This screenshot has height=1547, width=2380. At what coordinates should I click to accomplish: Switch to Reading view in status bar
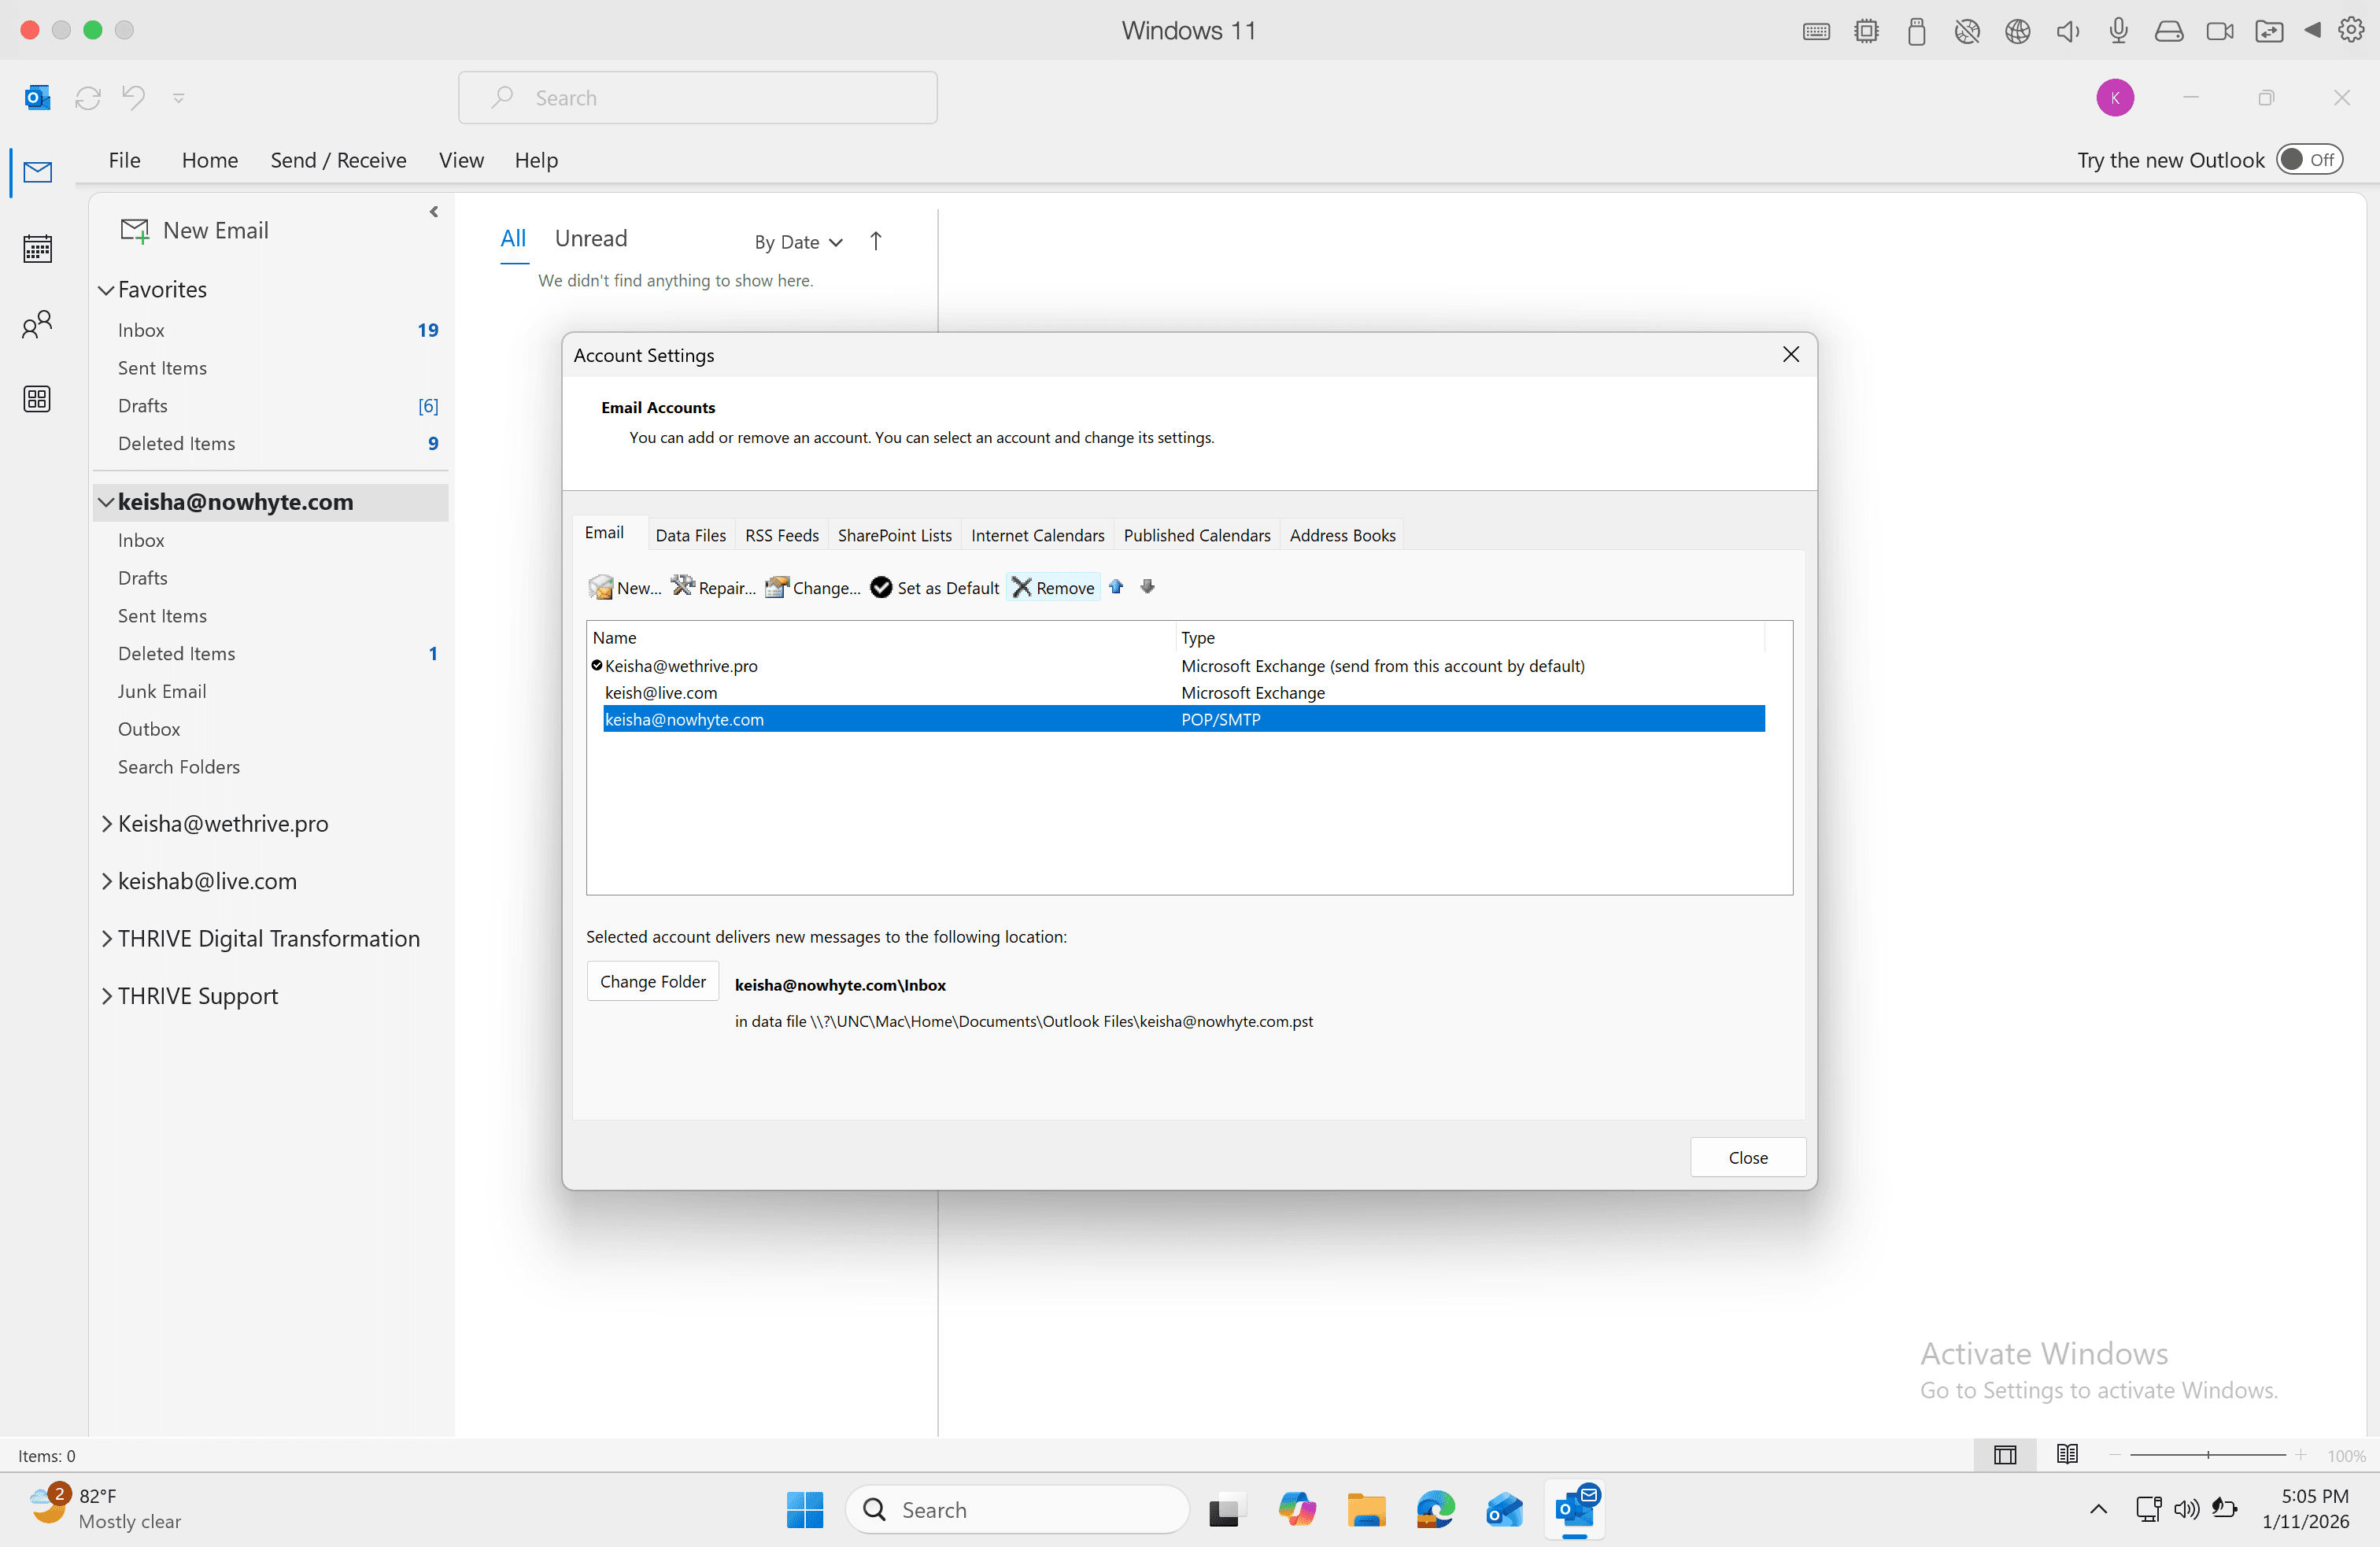(2066, 1455)
